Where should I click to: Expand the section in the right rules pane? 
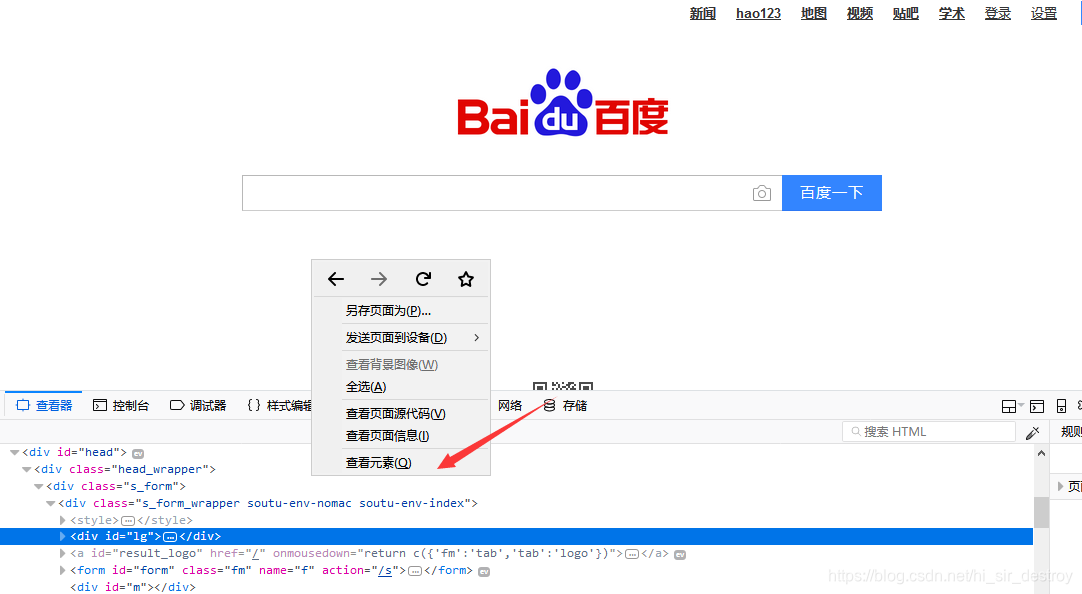click(x=1061, y=486)
